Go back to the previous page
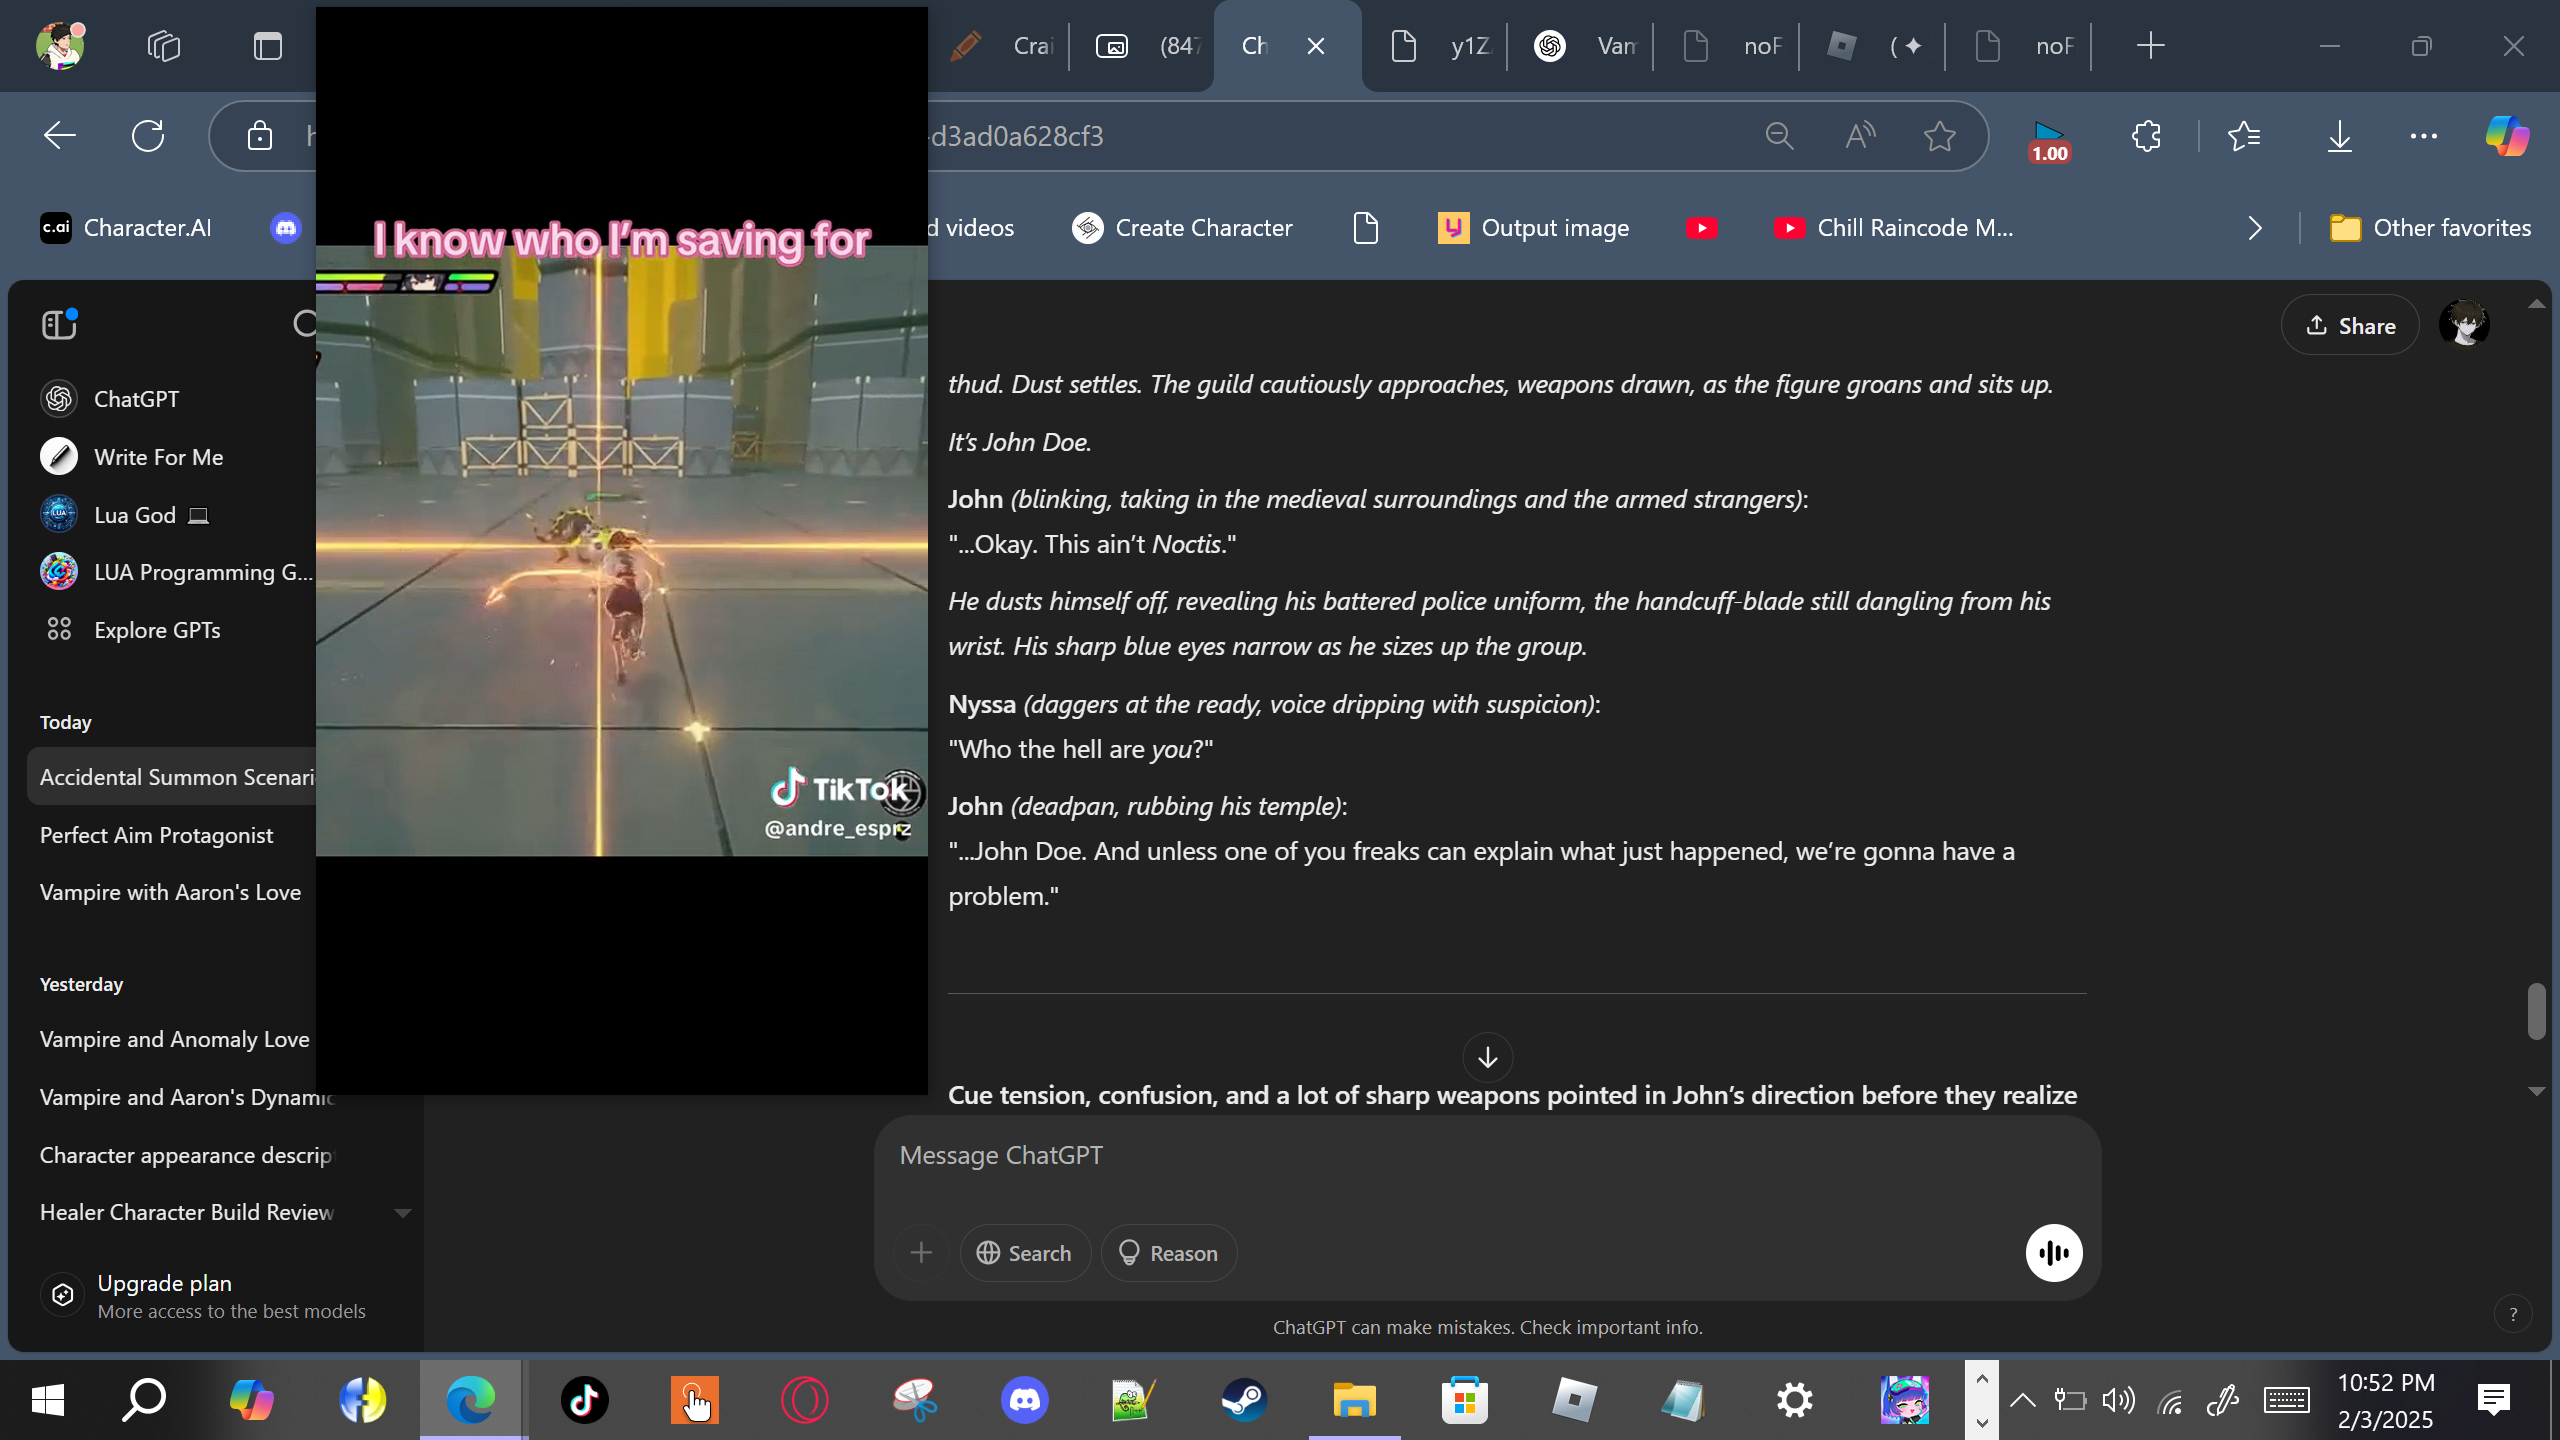The width and height of the screenshot is (2560, 1440). pos(60,136)
